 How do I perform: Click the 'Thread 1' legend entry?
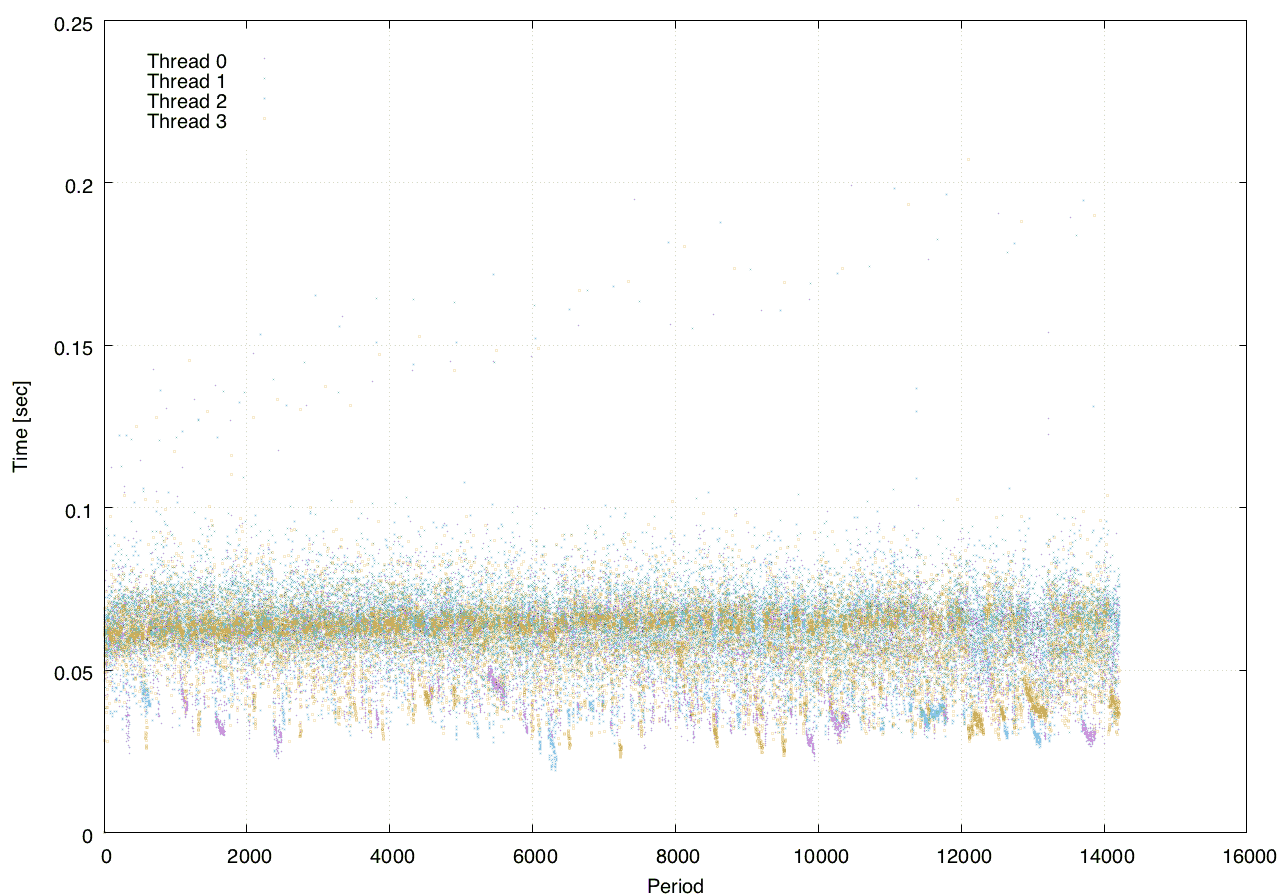[187, 82]
